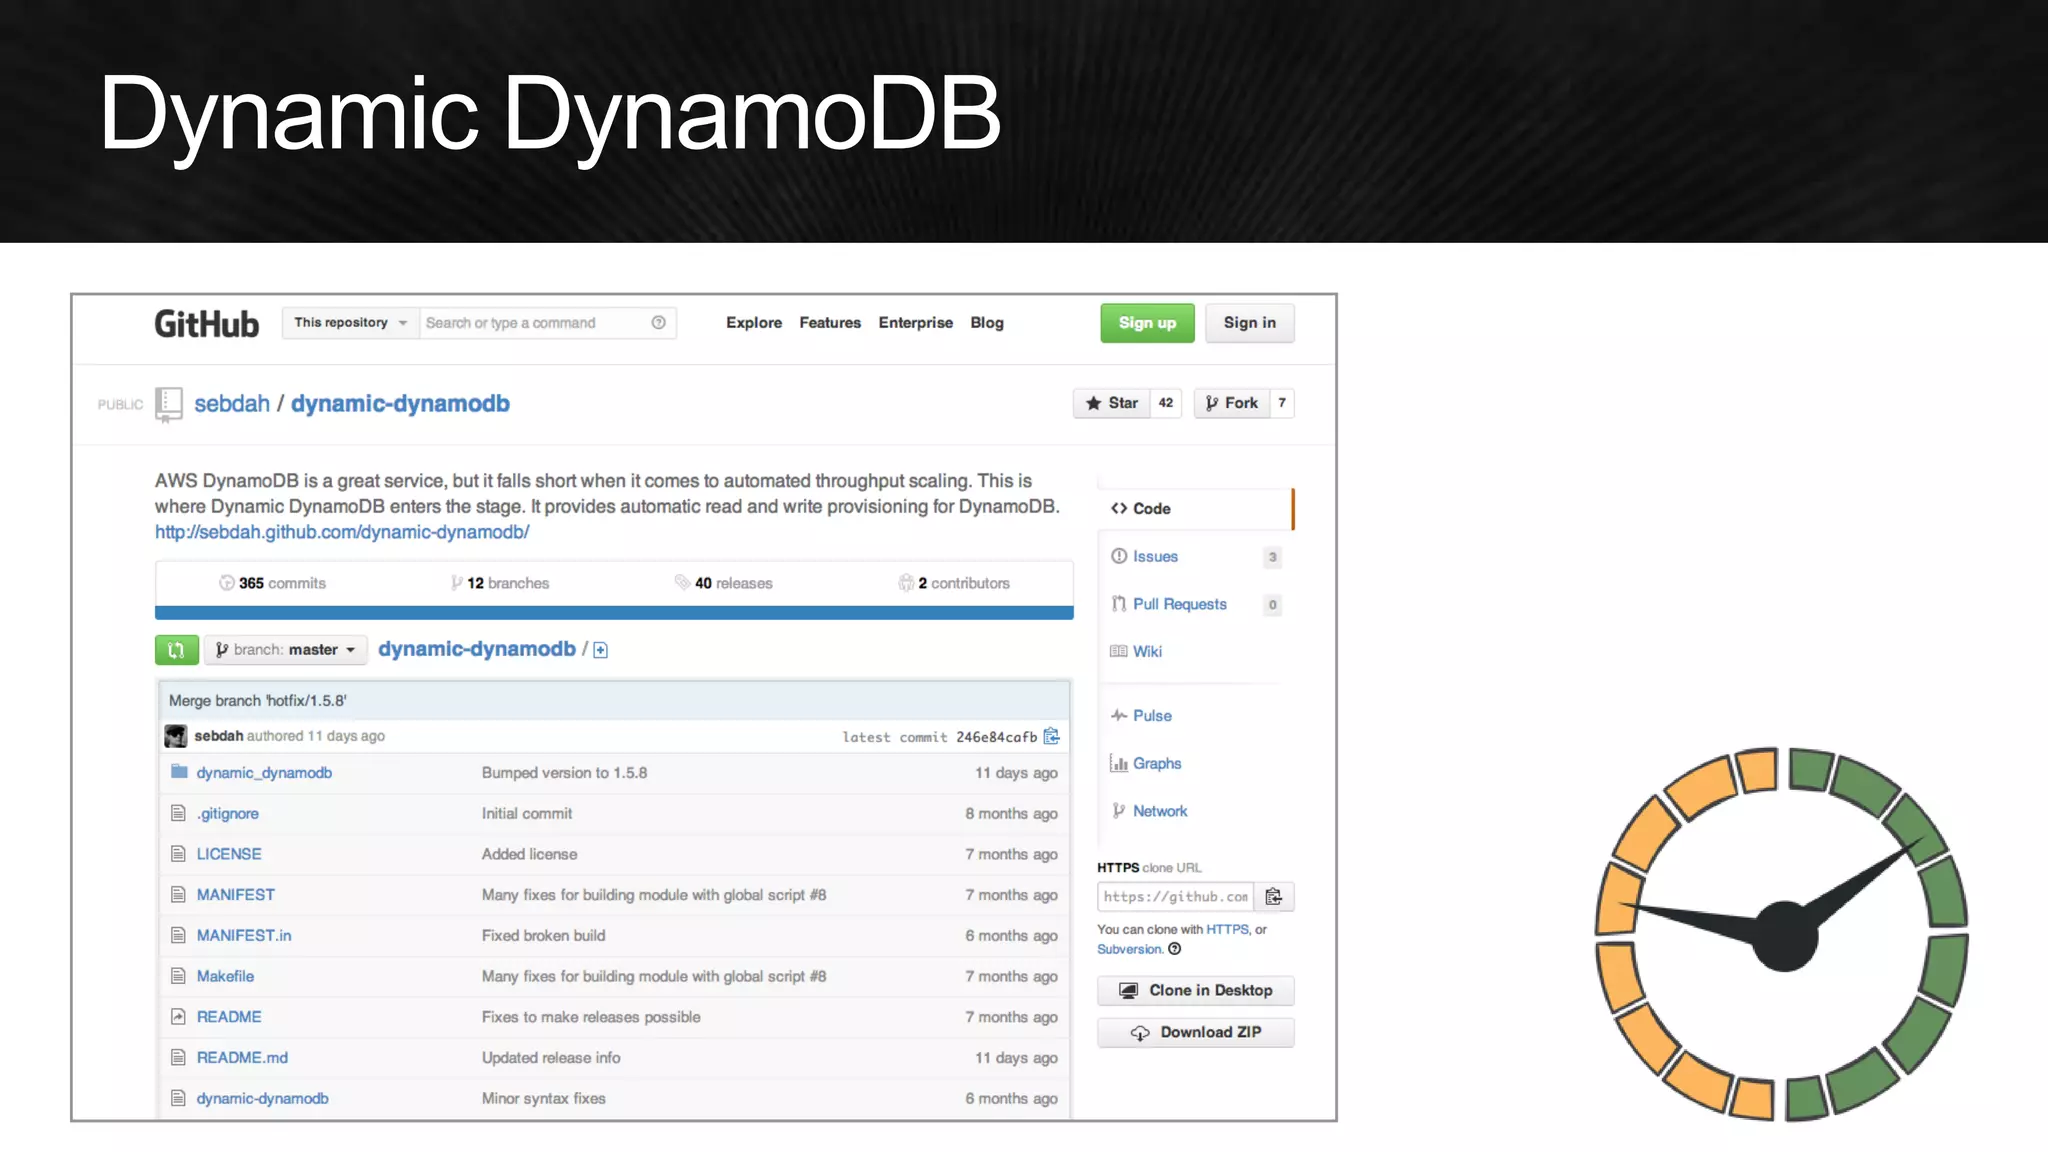The width and height of the screenshot is (2048, 1152).
Task: Click the GitHub logo
Action: [x=206, y=324]
